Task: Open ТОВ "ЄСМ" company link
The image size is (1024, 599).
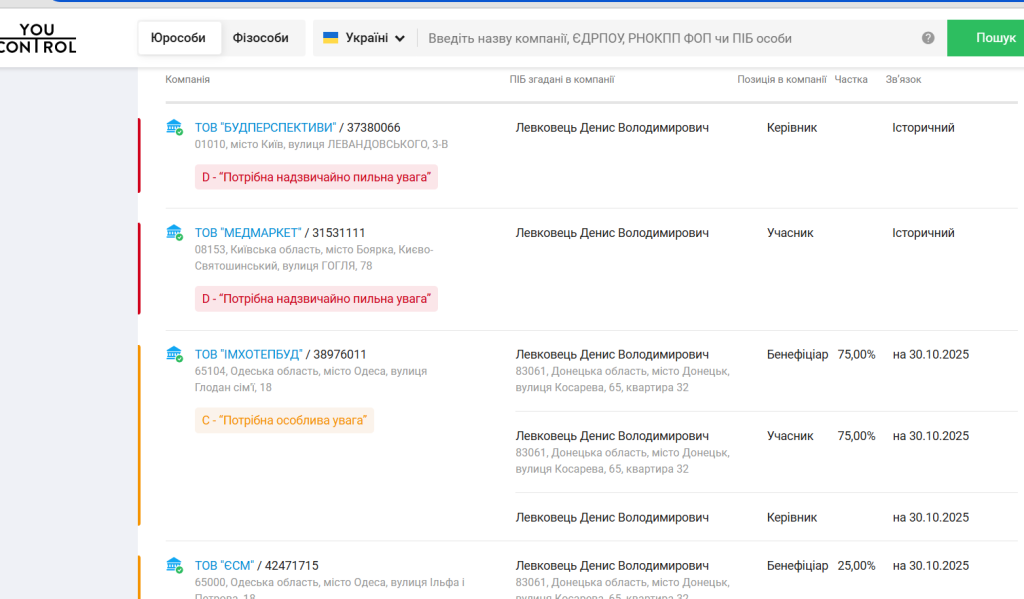Action: pos(224,566)
